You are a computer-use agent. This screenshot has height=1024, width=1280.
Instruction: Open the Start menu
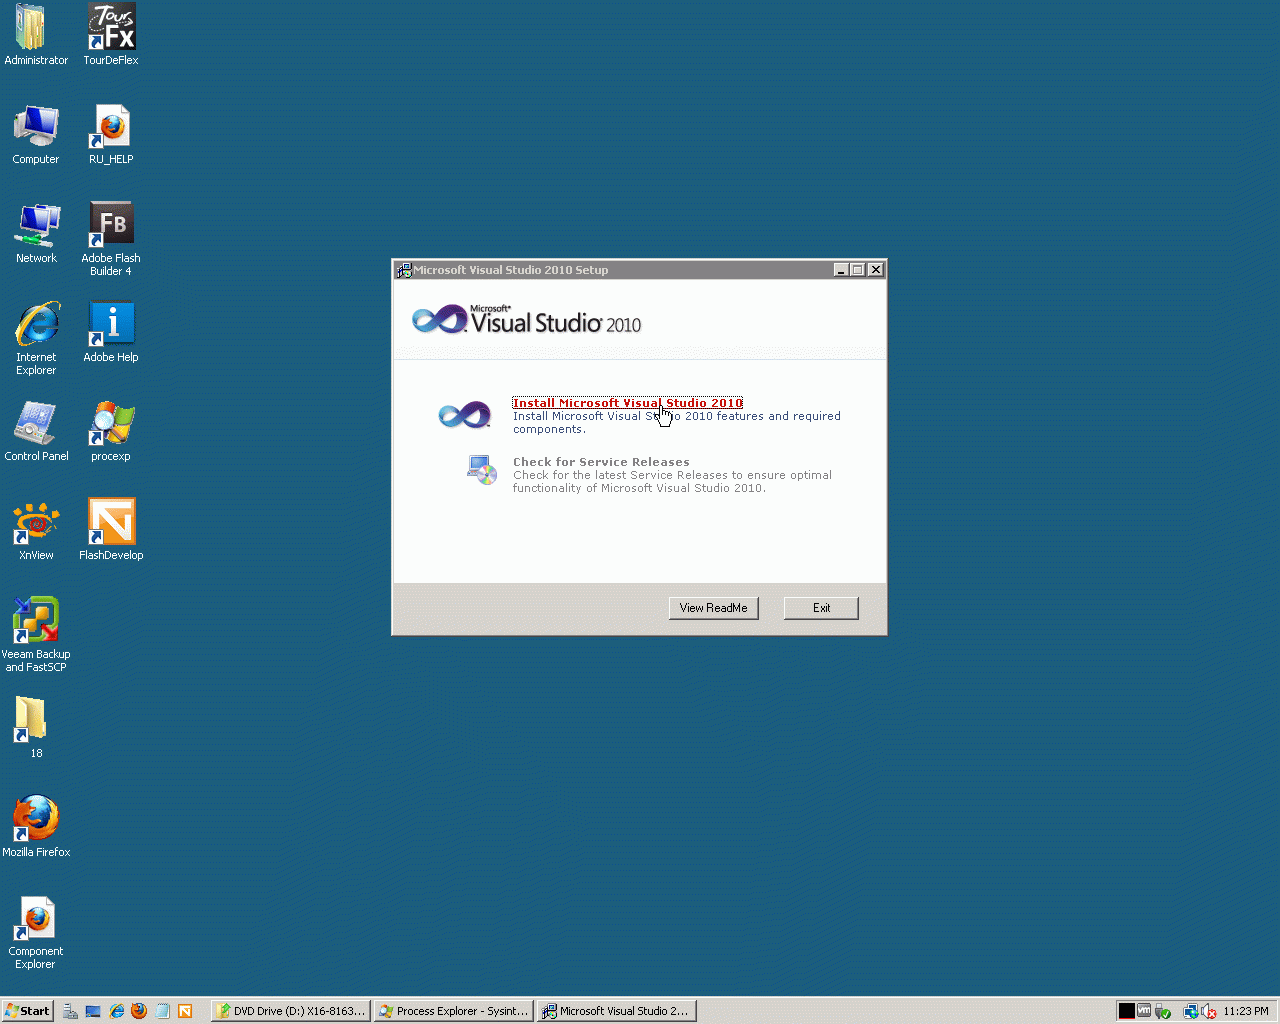tap(27, 1011)
